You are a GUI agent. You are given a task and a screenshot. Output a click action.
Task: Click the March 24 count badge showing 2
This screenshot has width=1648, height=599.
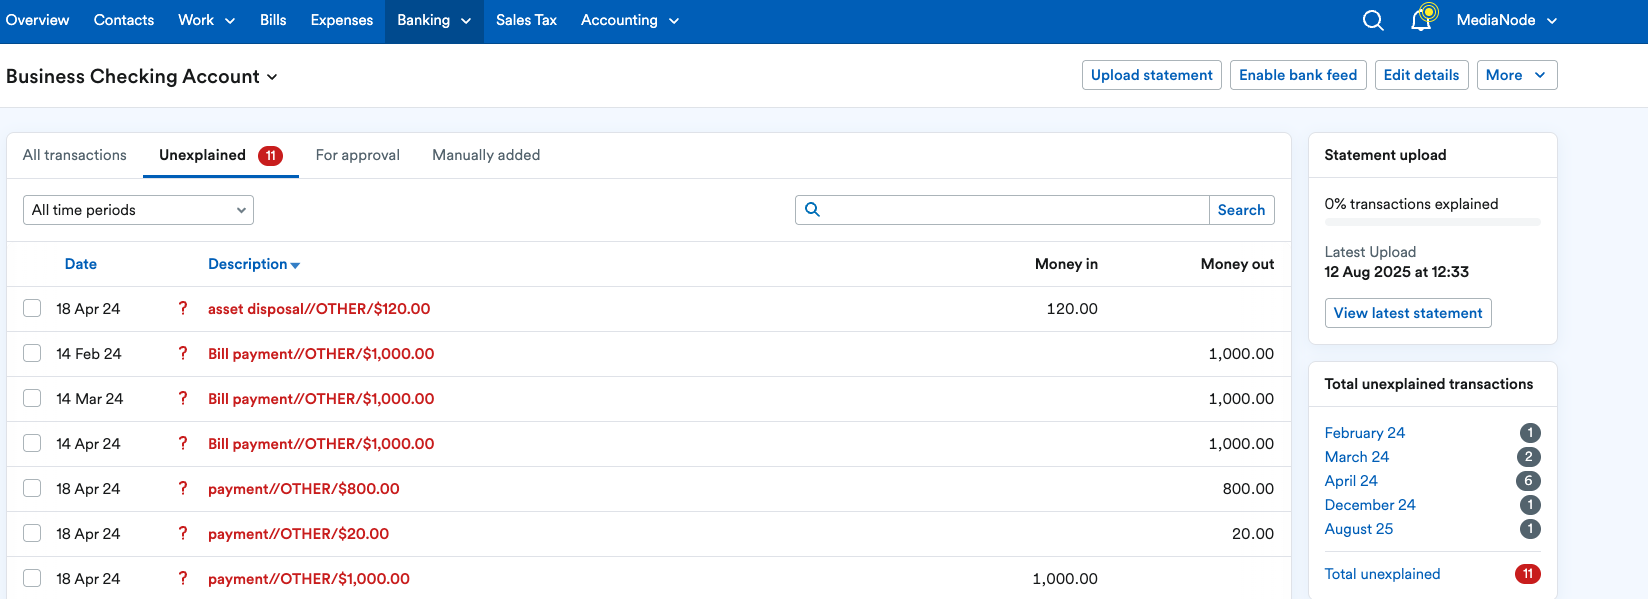click(x=1528, y=457)
